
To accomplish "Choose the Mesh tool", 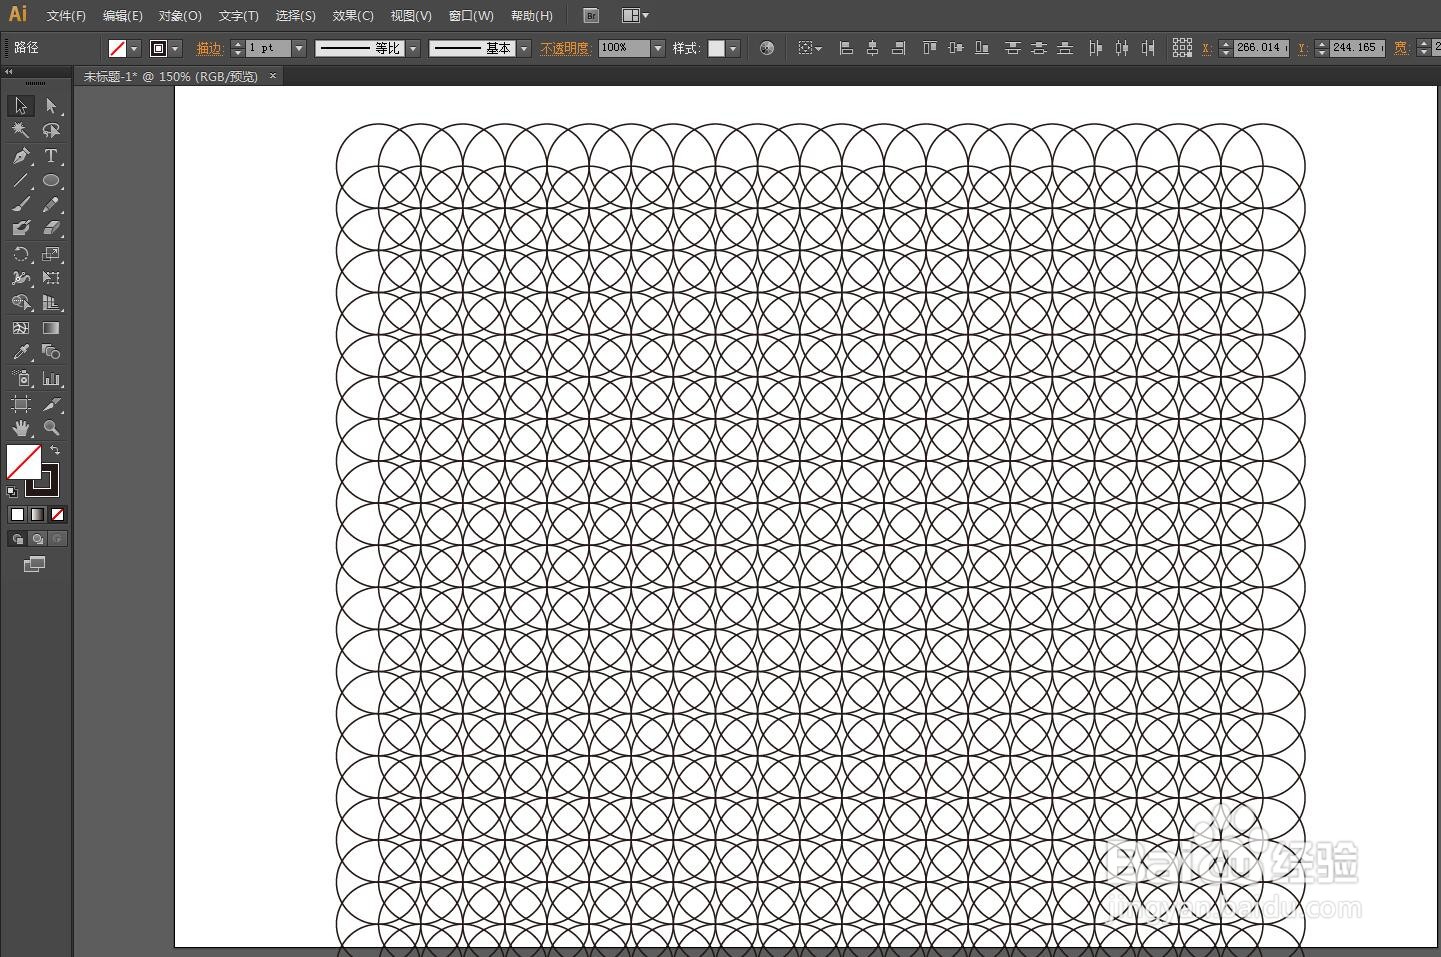I will point(21,328).
